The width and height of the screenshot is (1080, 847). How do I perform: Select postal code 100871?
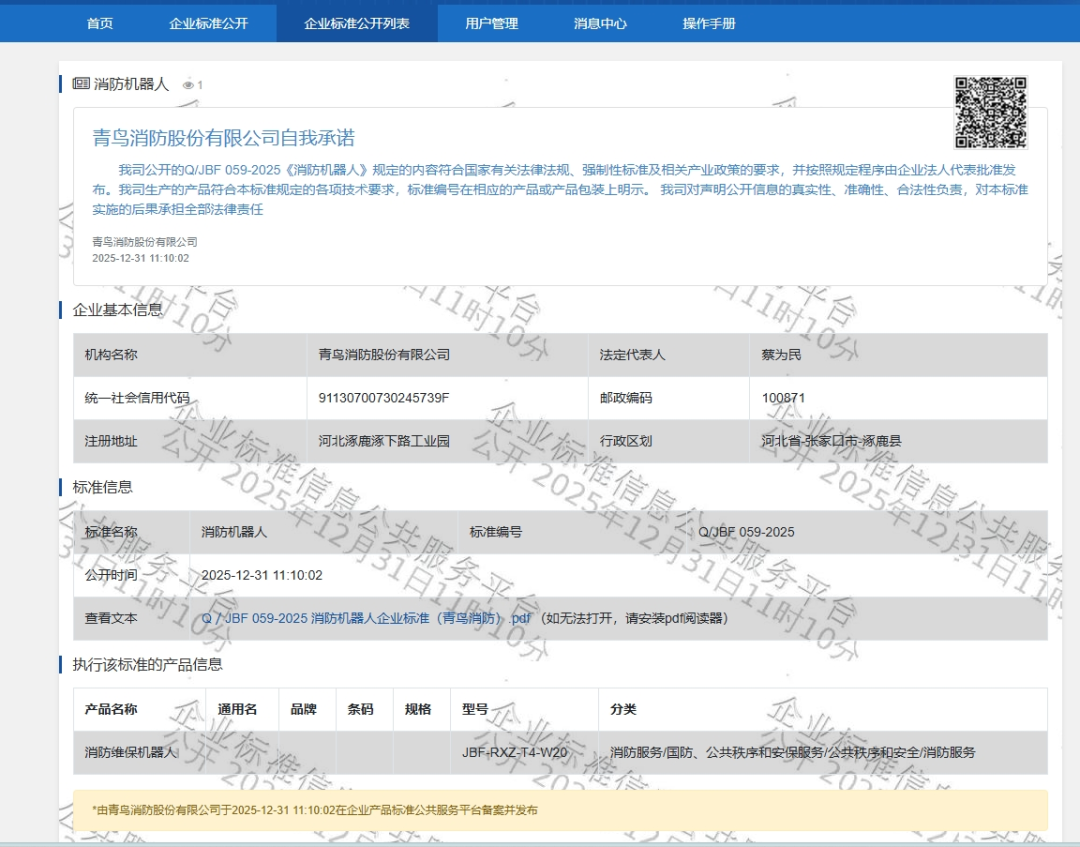click(x=783, y=398)
